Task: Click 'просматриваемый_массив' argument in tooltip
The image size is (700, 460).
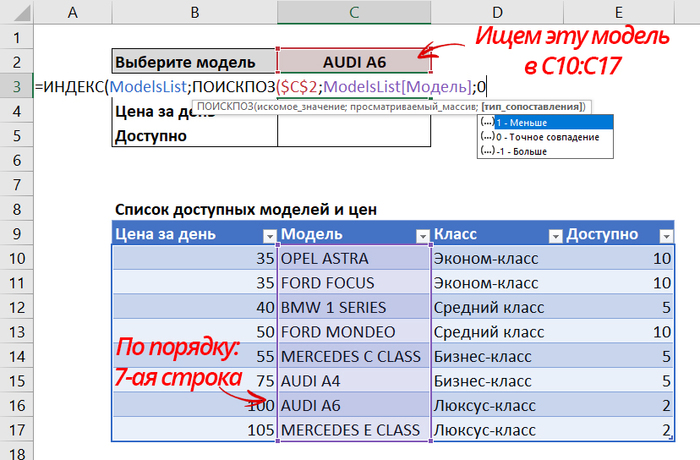Action: coord(413,107)
